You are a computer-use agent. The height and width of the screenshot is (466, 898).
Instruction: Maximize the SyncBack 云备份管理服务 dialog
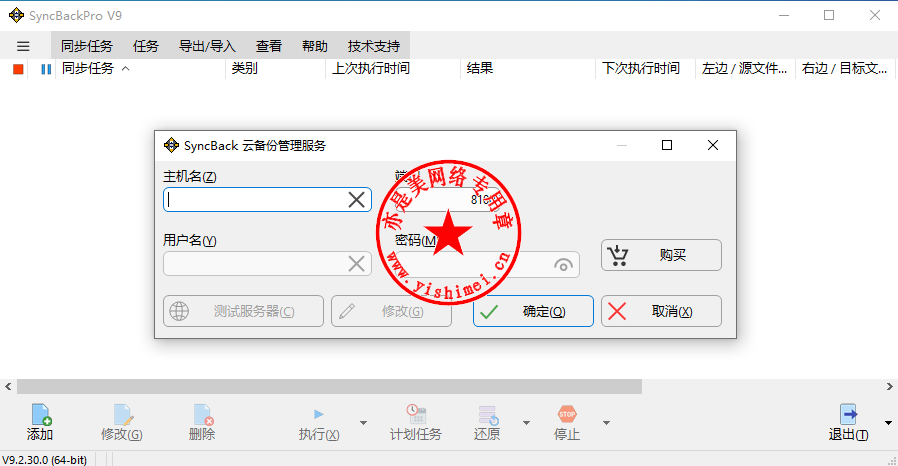coord(667,145)
